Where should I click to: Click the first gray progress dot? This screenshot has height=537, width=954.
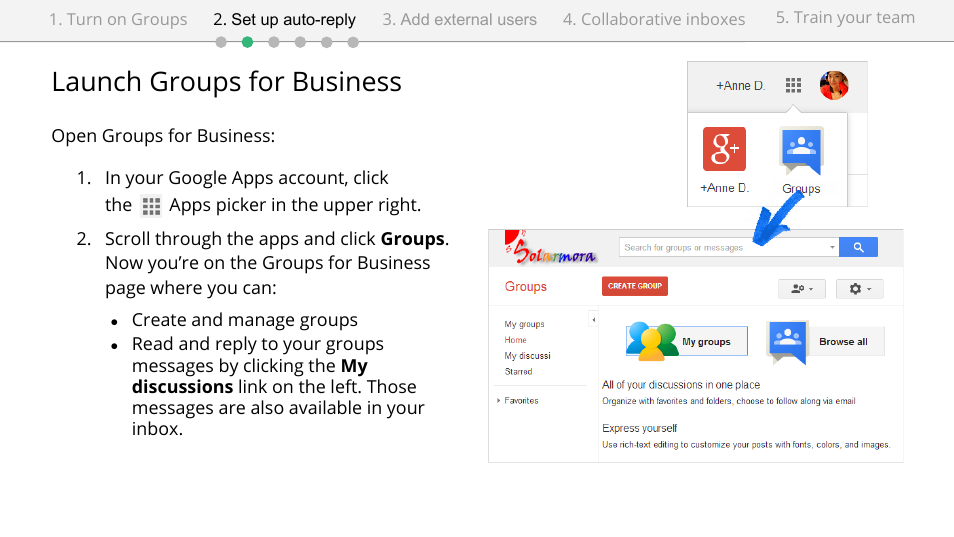tap(221, 42)
